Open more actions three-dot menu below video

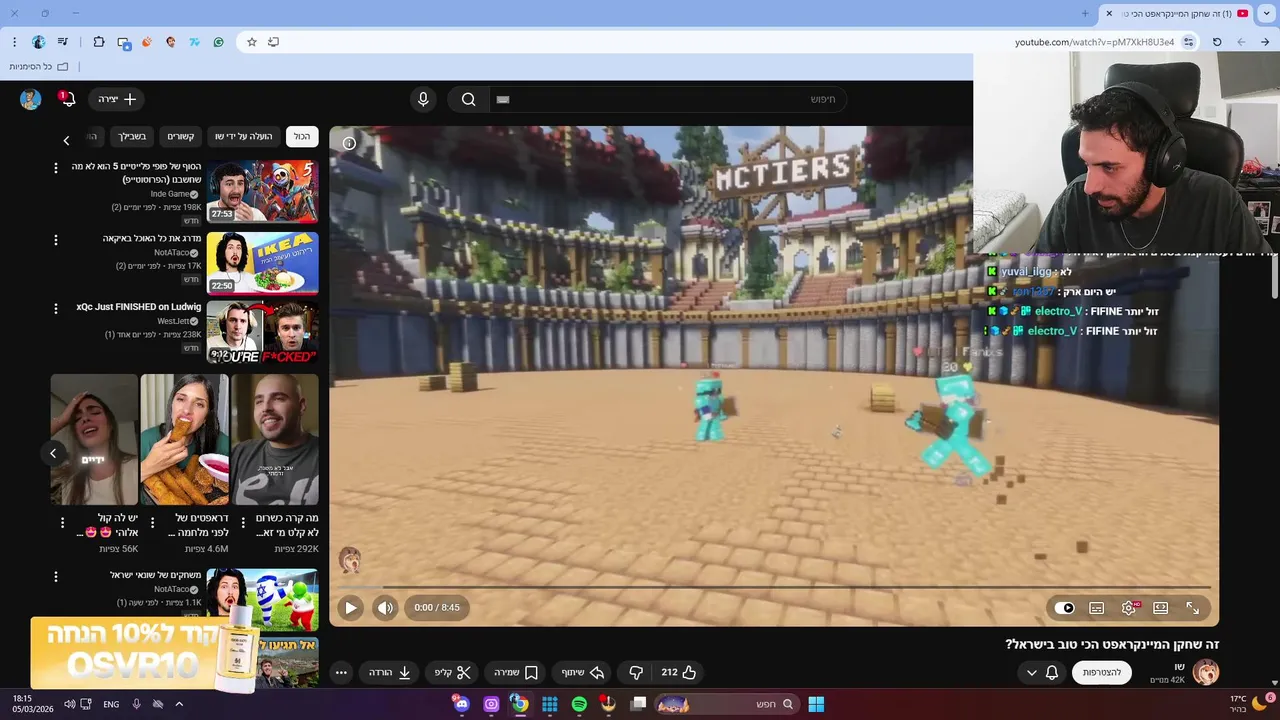coord(341,673)
